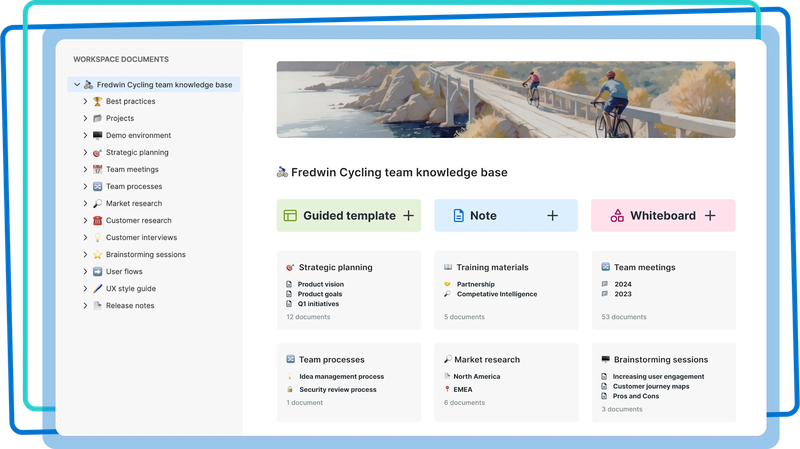The width and height of the screenshot is (800, 449).
Task: Click the plus icon on Whiteboard
Action: pyautogui.click(x=710, y=216)
